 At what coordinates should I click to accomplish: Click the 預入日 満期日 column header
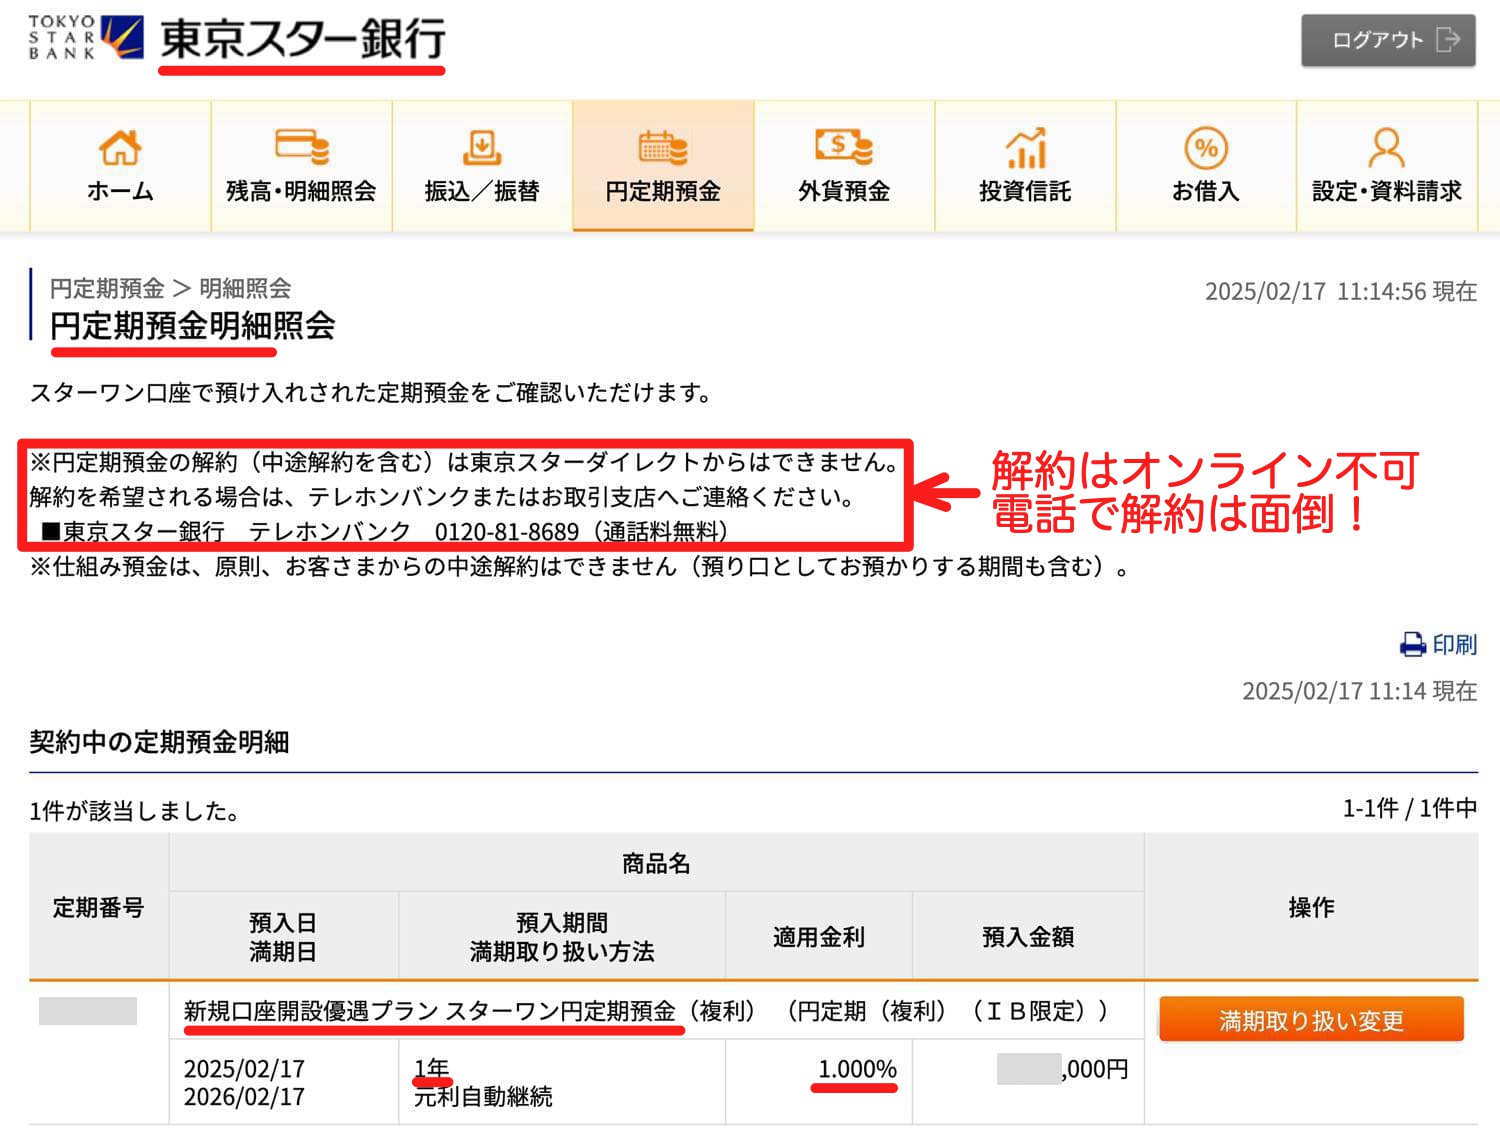tap(283, 937)
